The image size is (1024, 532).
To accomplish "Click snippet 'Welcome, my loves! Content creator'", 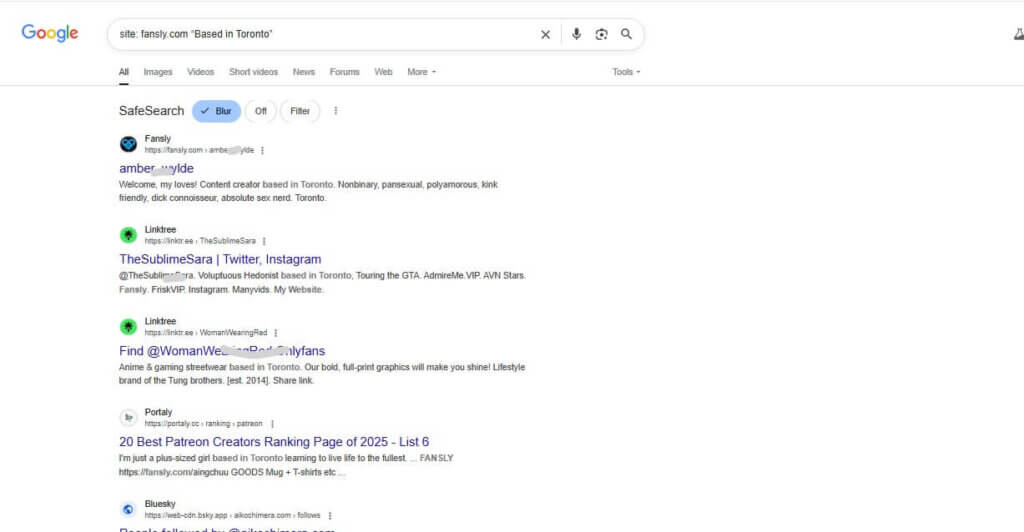I will [x=189, y=185].
